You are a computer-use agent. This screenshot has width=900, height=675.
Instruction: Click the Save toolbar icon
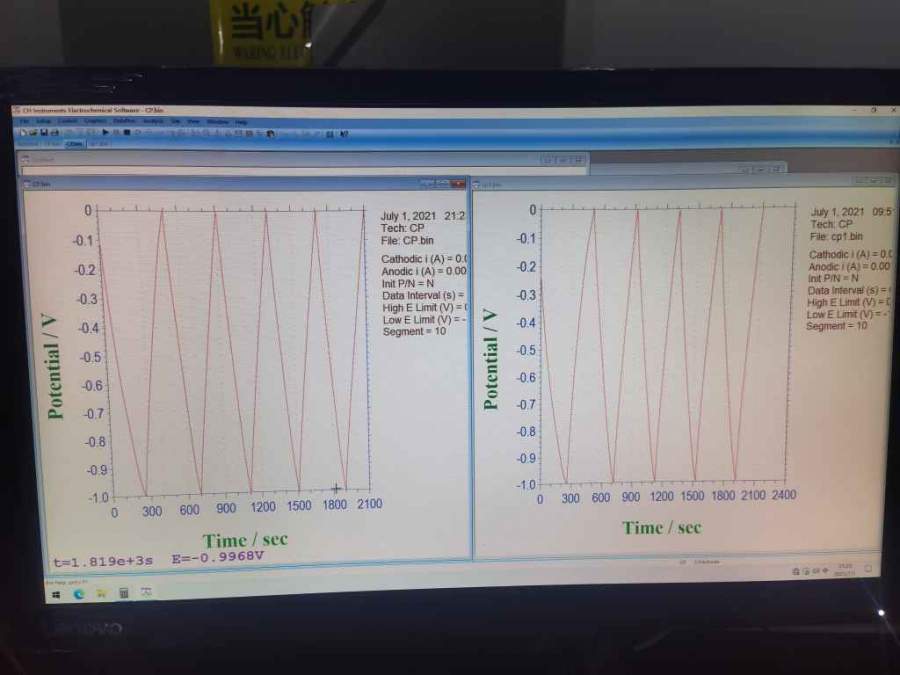[x=44, y=132]
